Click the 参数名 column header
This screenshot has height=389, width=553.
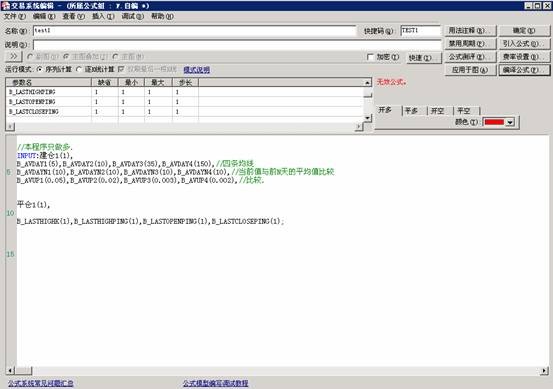[49, 83]
